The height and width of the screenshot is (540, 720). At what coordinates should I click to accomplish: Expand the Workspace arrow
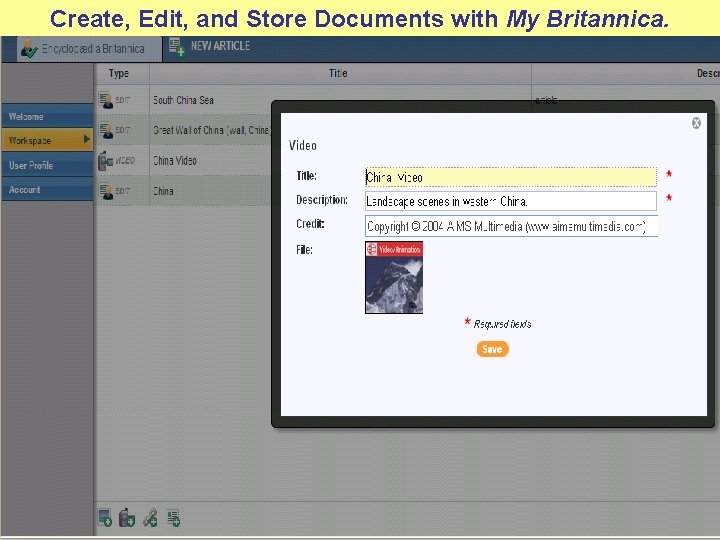pyautogui.click(x=86, y=139)
